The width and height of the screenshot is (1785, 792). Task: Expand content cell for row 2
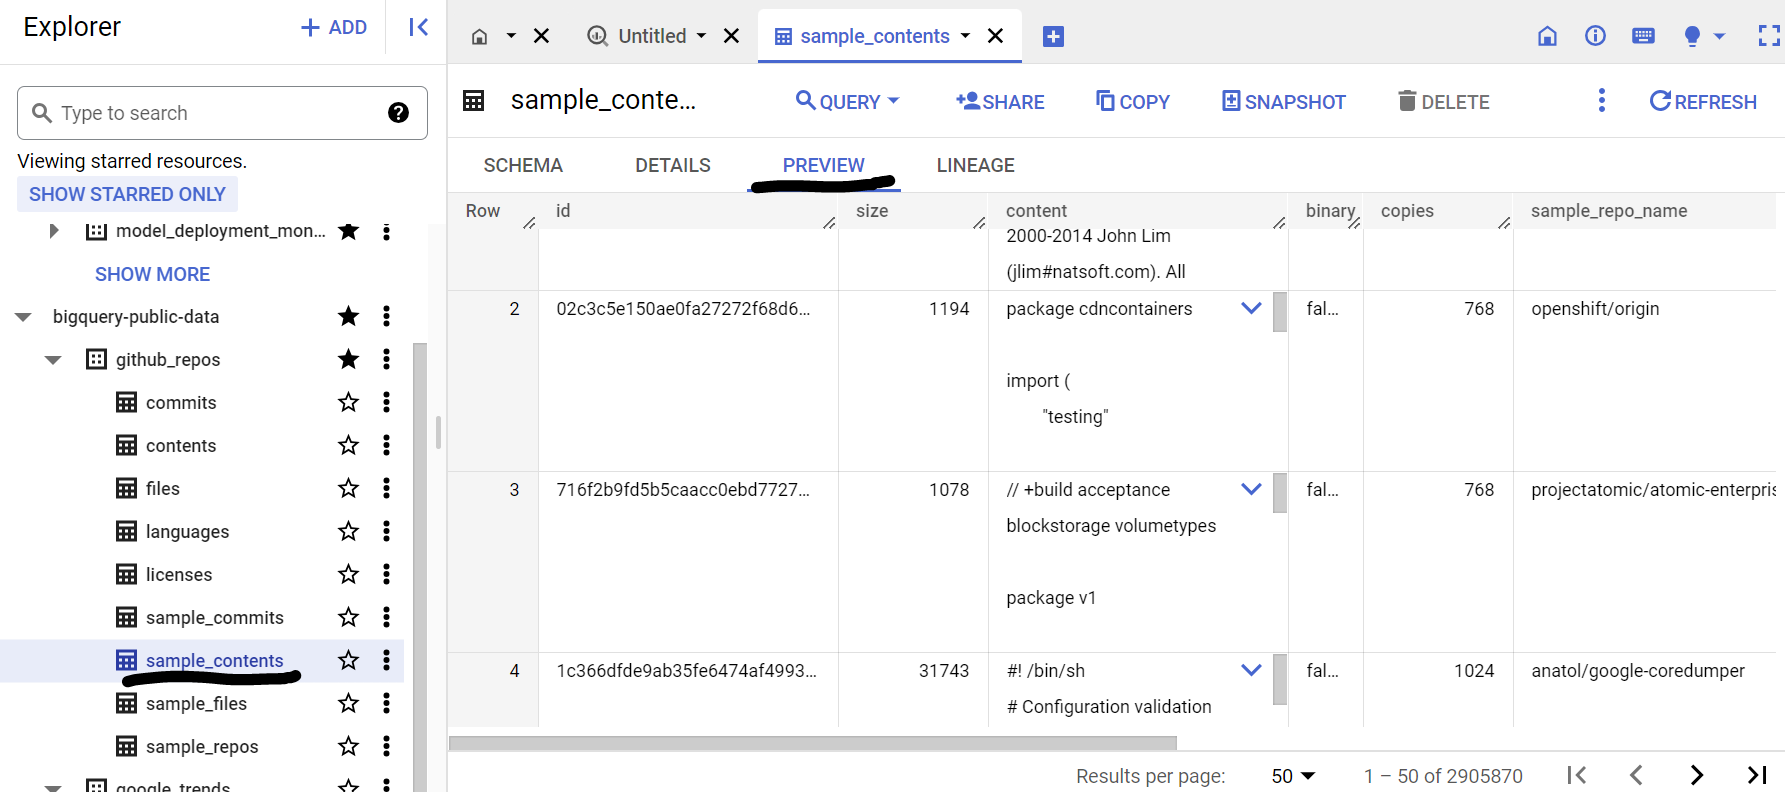[1250, 308]
